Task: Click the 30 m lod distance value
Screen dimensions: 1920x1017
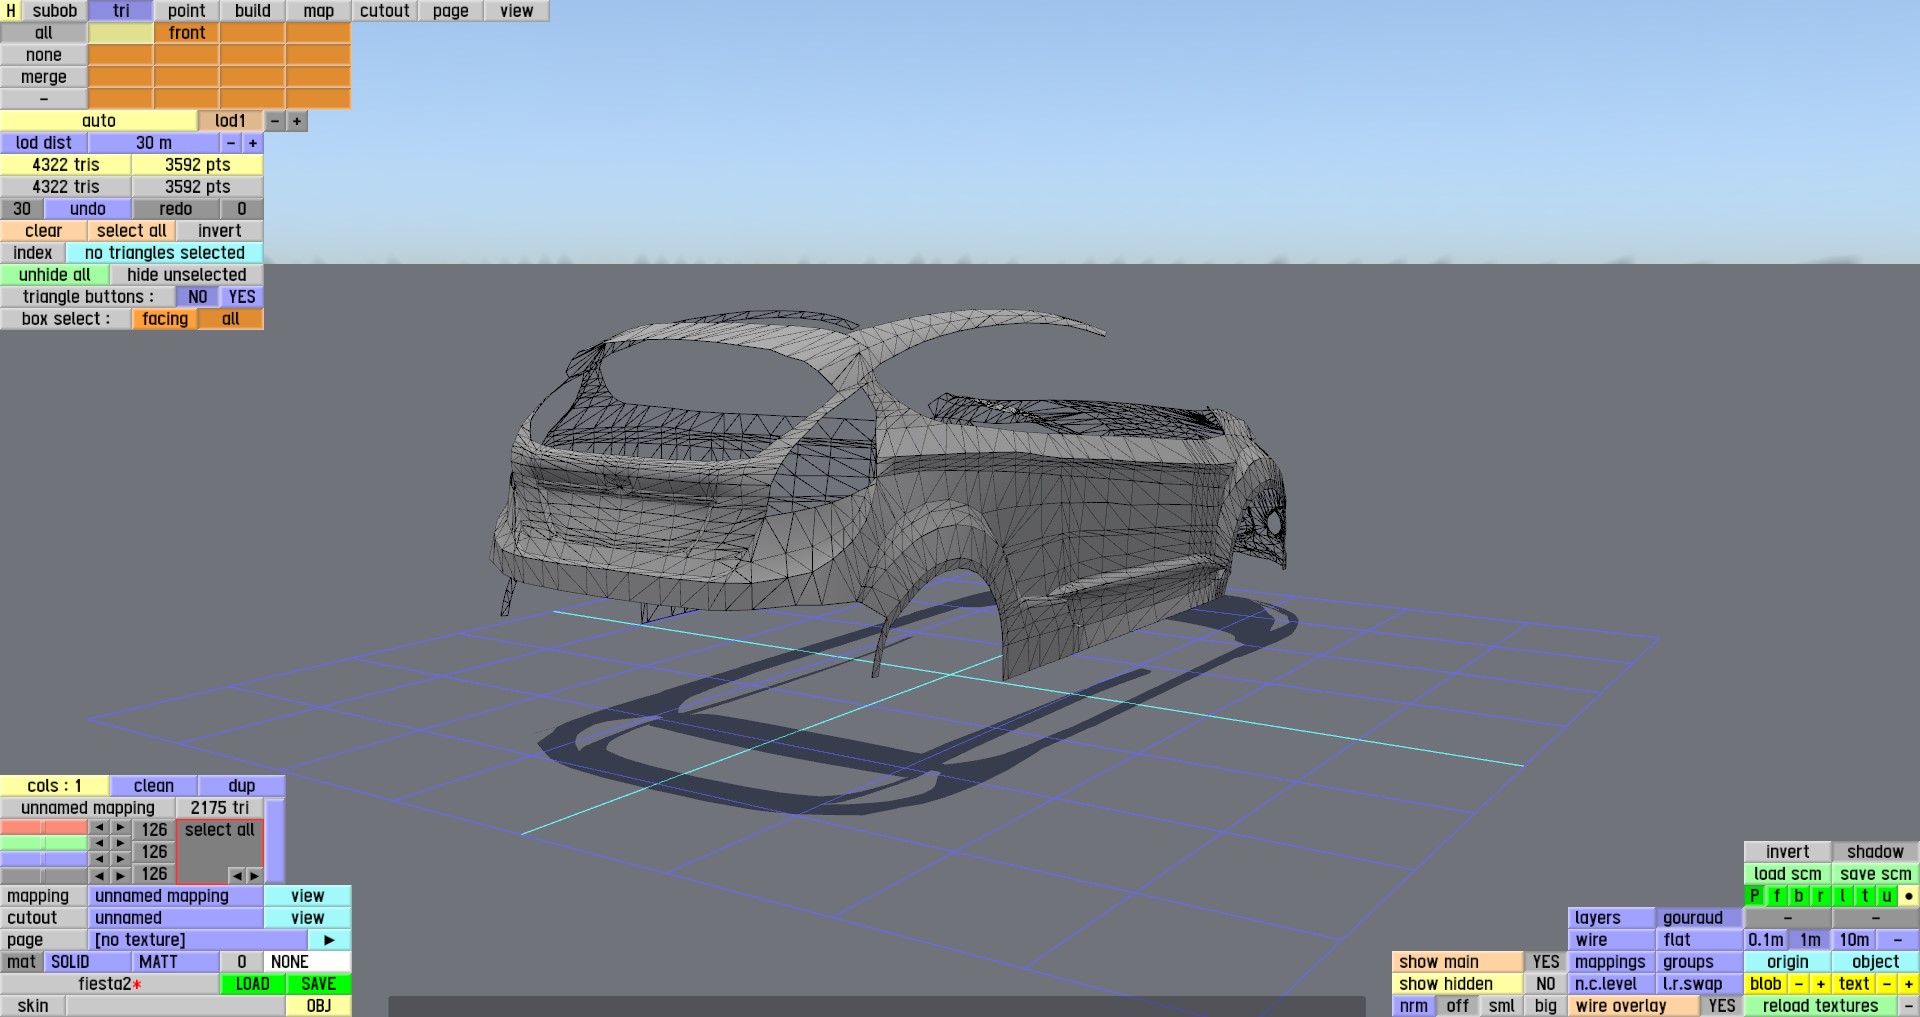Action: coord(154,143)
